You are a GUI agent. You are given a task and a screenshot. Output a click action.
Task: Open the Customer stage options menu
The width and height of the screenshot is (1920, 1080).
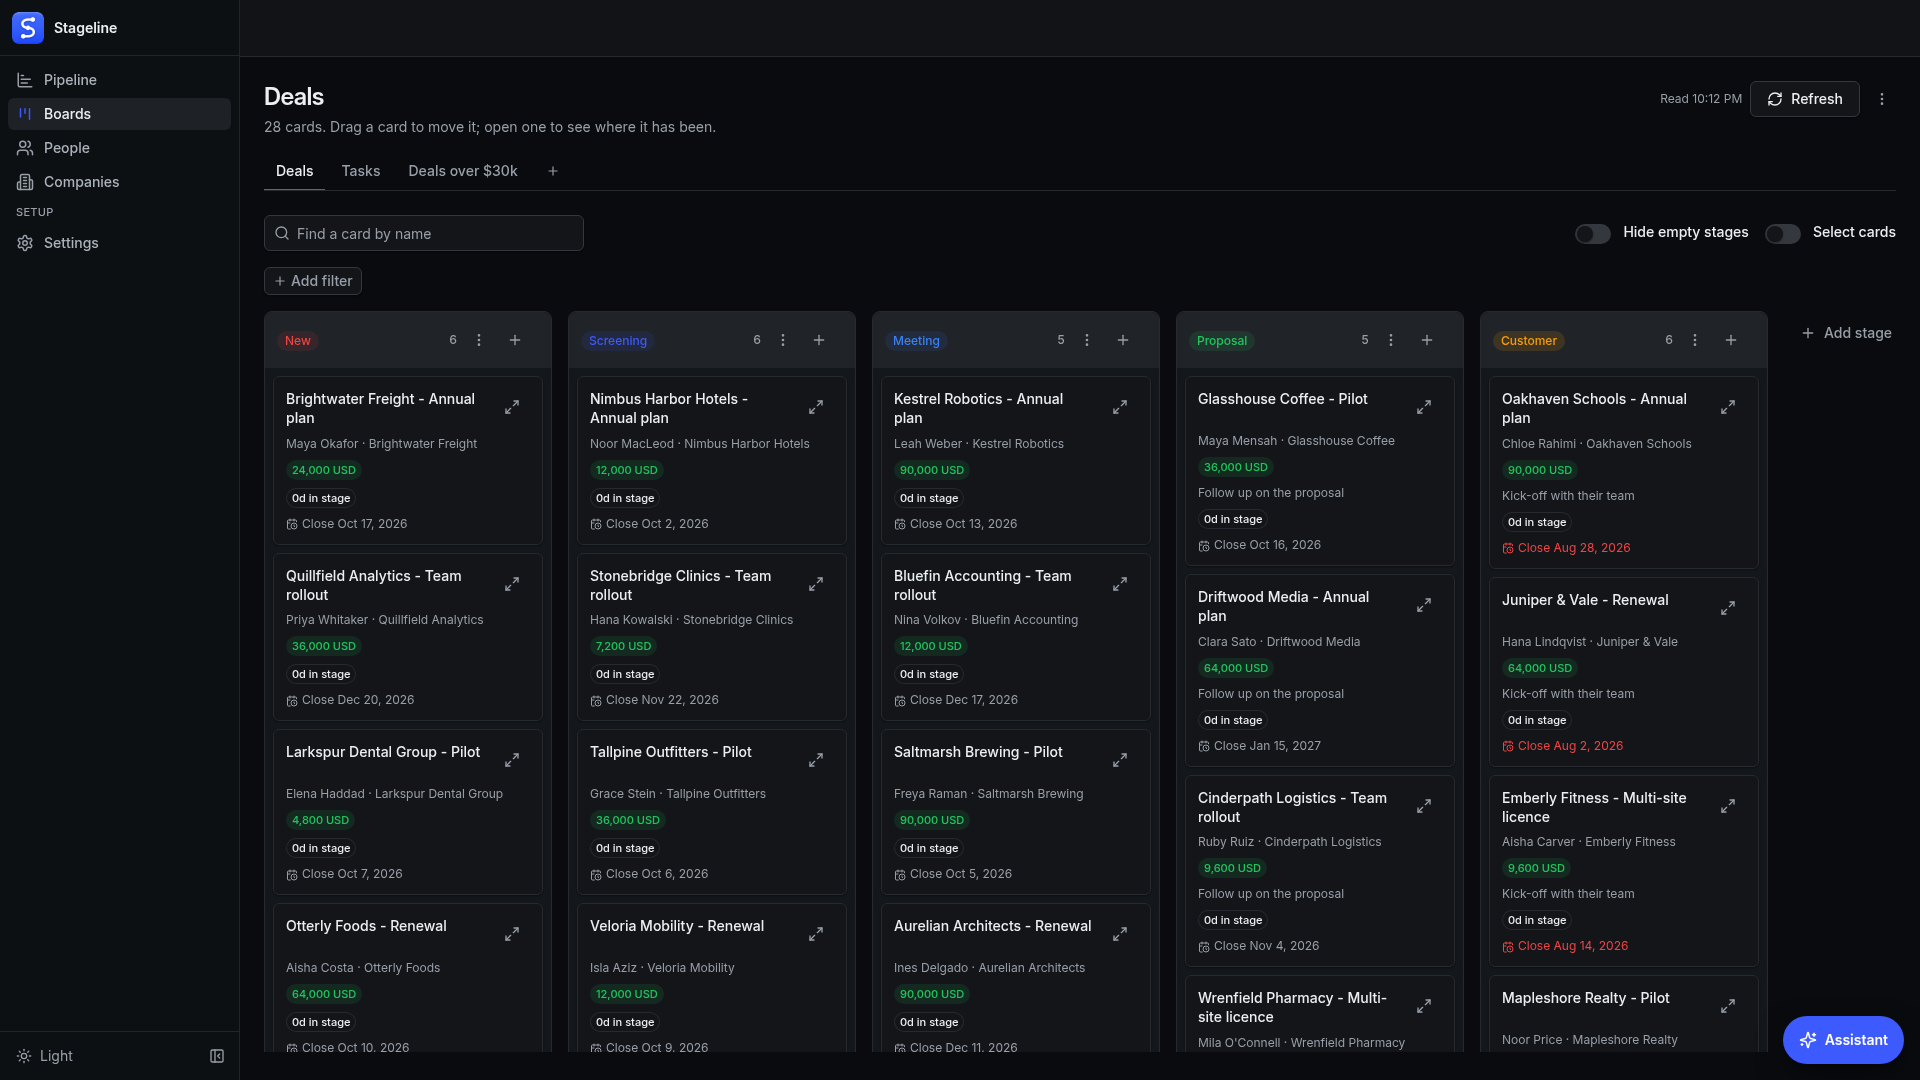1695,340
